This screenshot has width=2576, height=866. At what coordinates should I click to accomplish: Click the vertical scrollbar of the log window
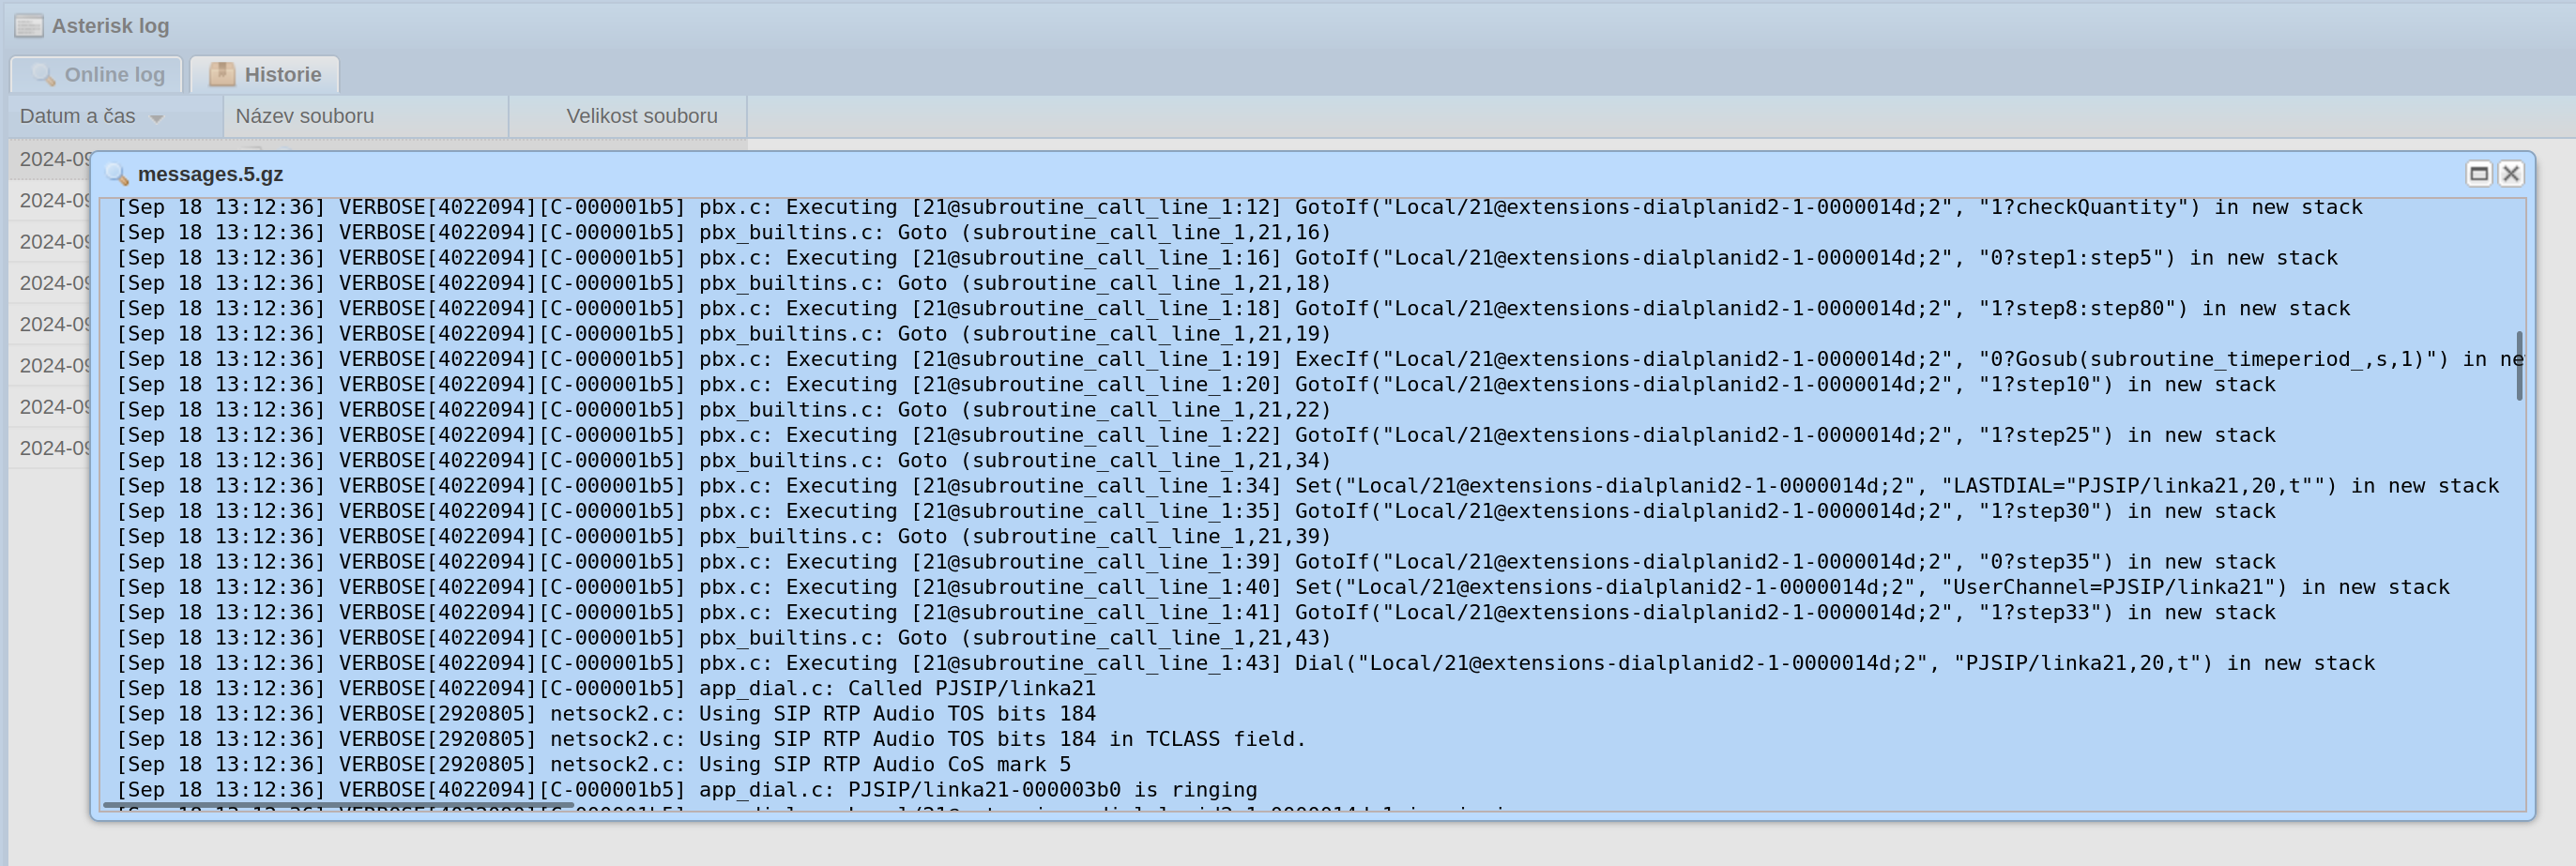click(2519, 366)
